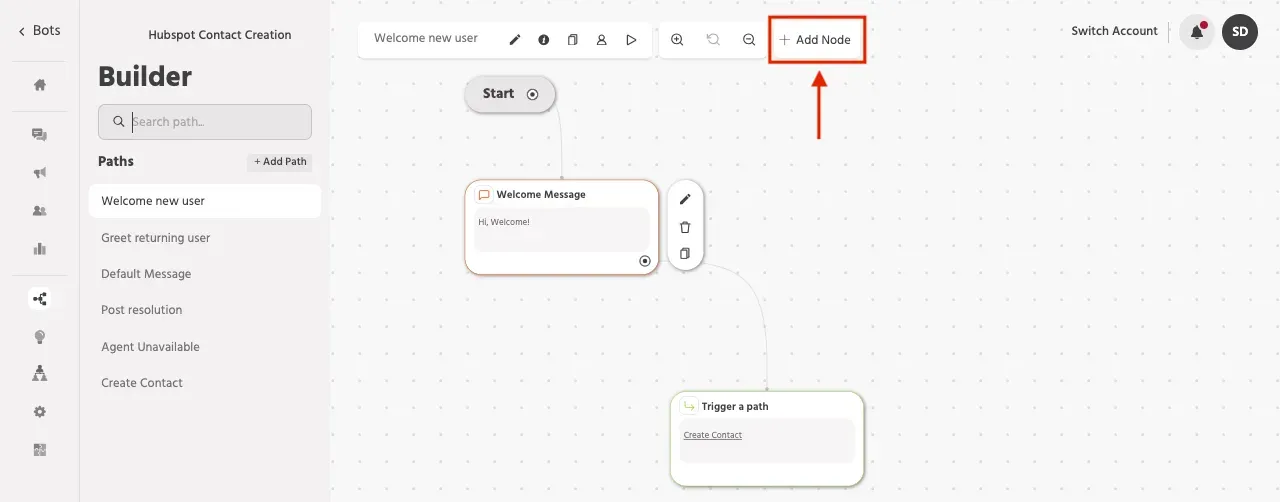Screen dimensions: 1280x502
Task: Open the chat conversations sidebar icon
Action: (x=40, y=135)
